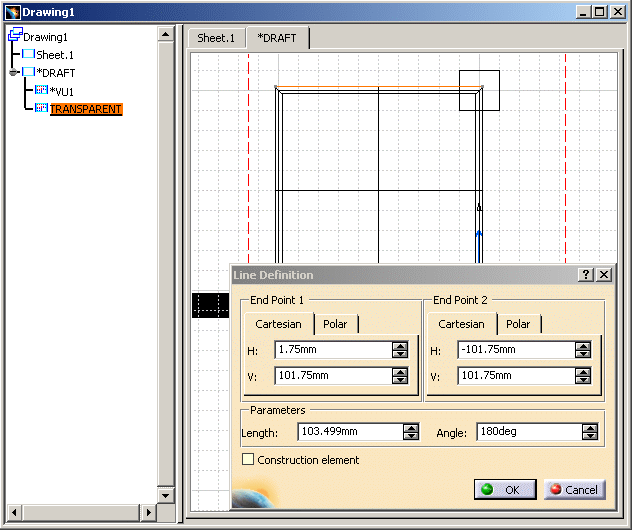Click the Drawing1 window title icon
Viewport: 632px width, 530px height.
point(12,11)
